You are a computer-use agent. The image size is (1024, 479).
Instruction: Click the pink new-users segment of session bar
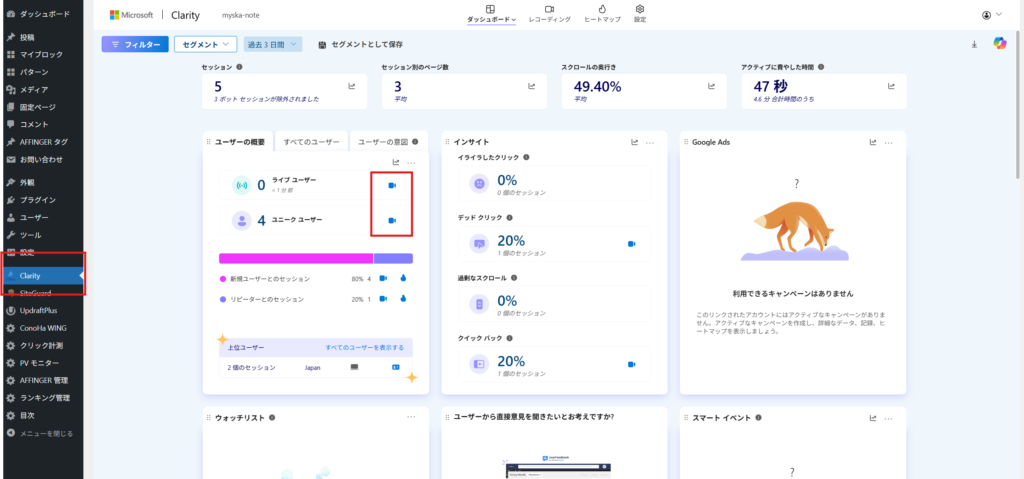pyautogui.click(x=296, y=258)
